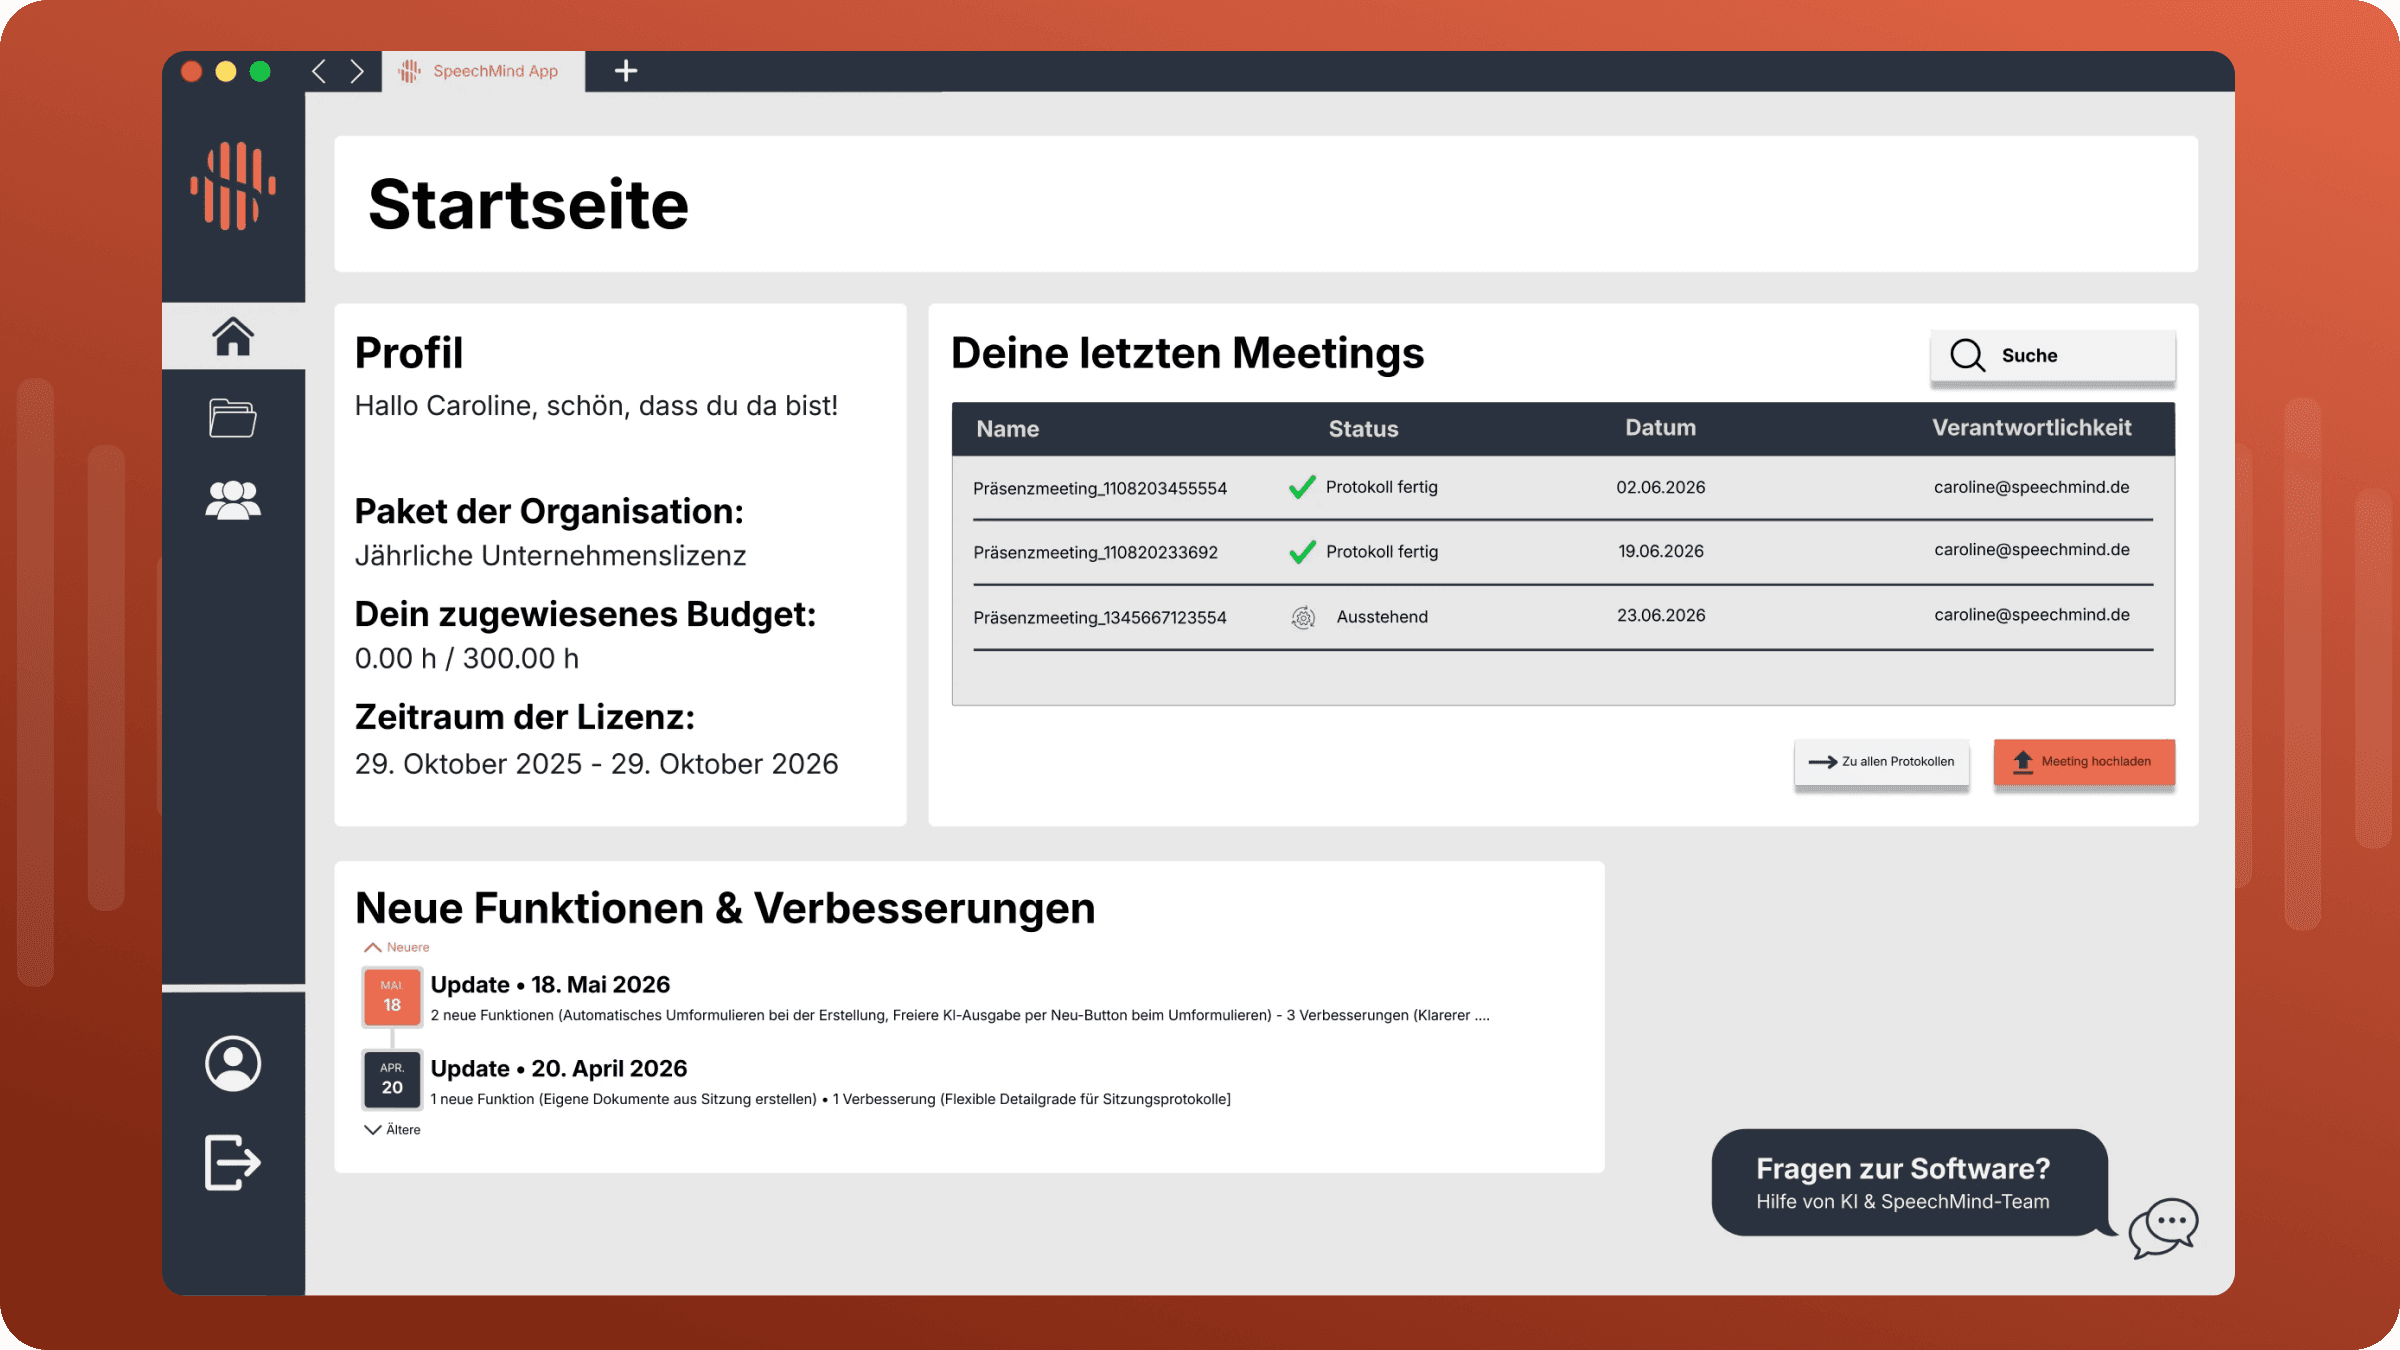Click the 20. April update description text
The height and width of the screenshot is (1350, 2400).
[x=830, y=1099]
